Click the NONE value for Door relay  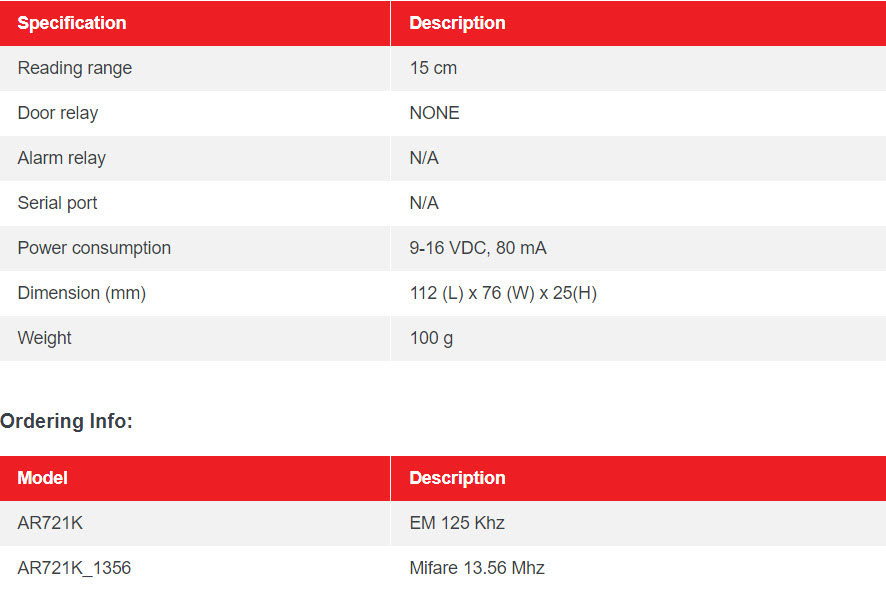tap(435, 113)
